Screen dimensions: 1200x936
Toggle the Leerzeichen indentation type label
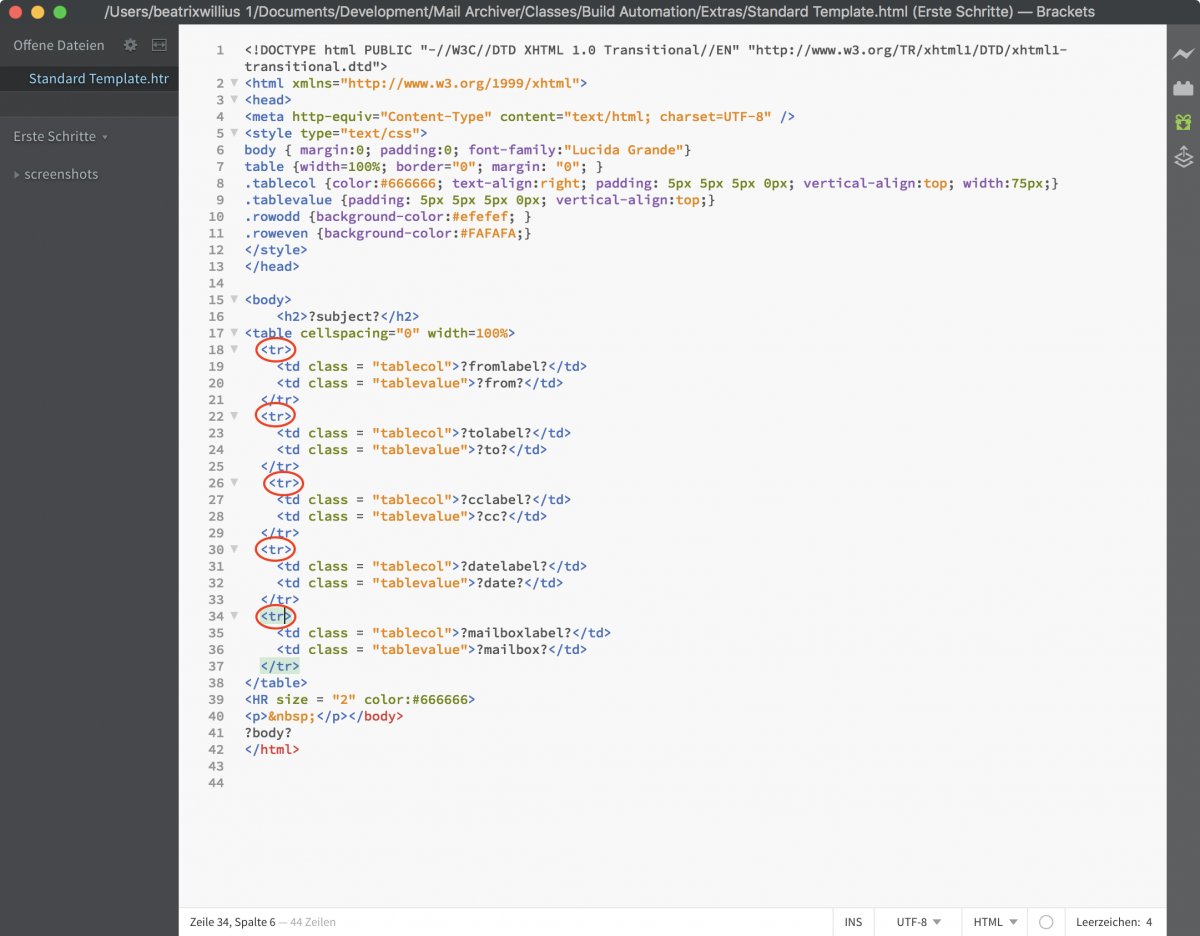tap(1107, 922)
